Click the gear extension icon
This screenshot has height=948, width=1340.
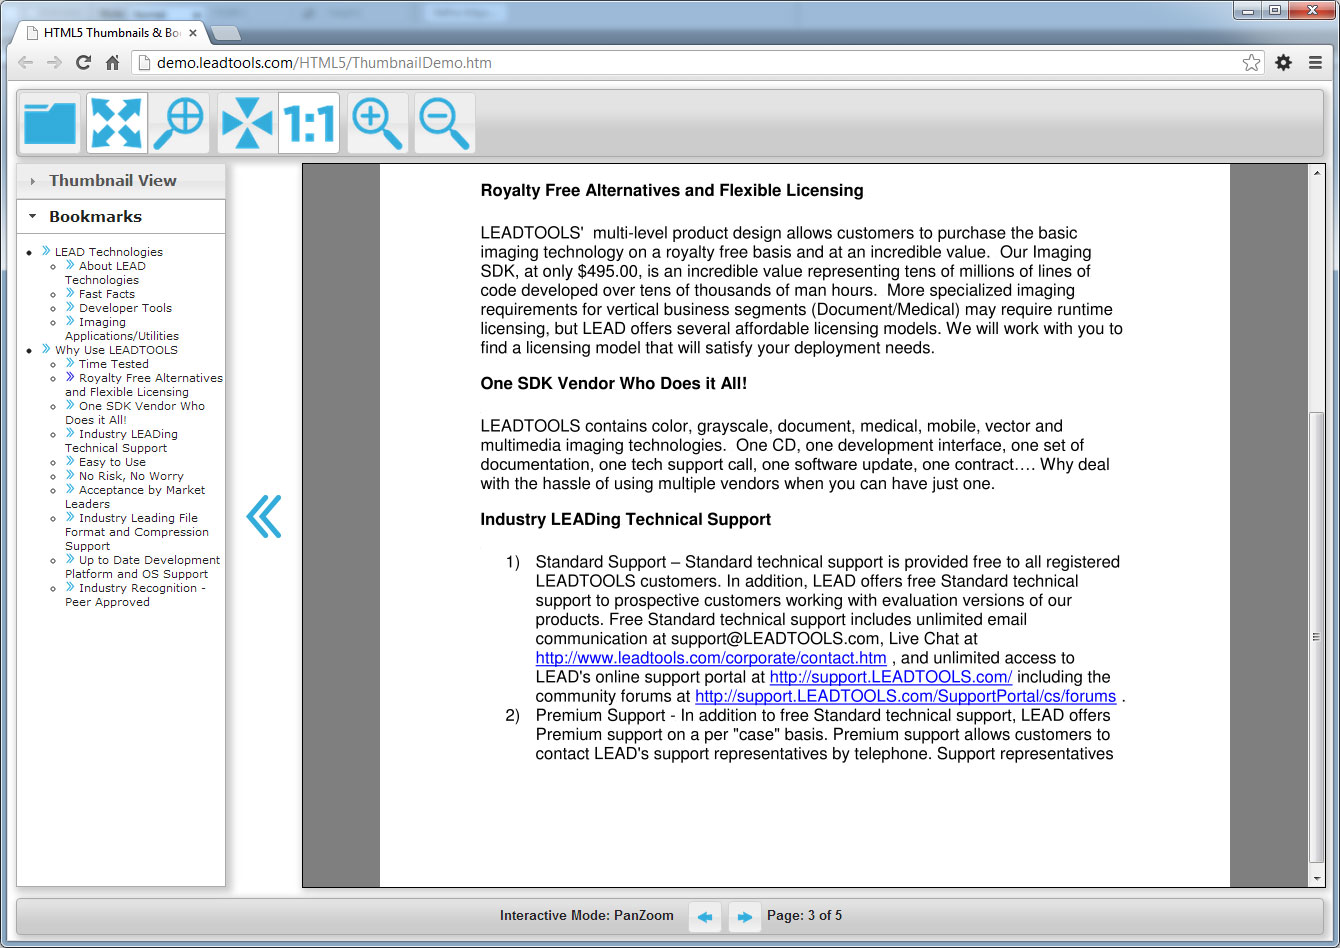(x=1284, y=62)
